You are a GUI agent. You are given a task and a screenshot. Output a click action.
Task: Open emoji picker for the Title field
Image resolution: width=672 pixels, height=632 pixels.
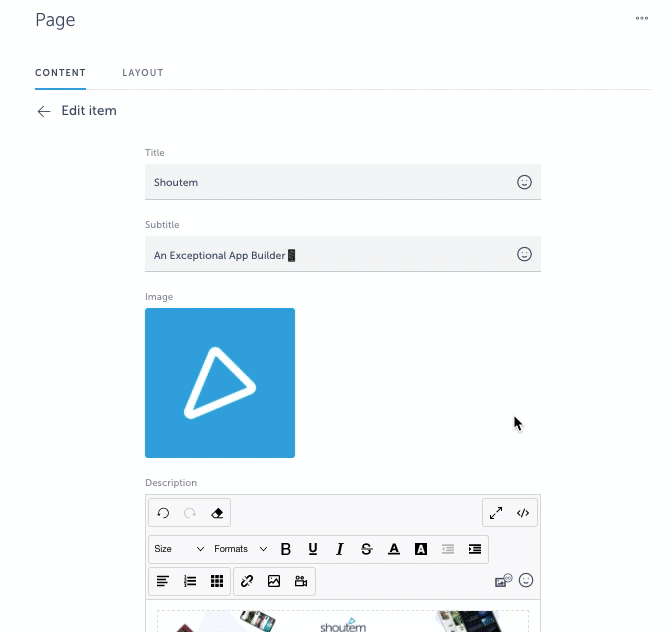point(524,182)
